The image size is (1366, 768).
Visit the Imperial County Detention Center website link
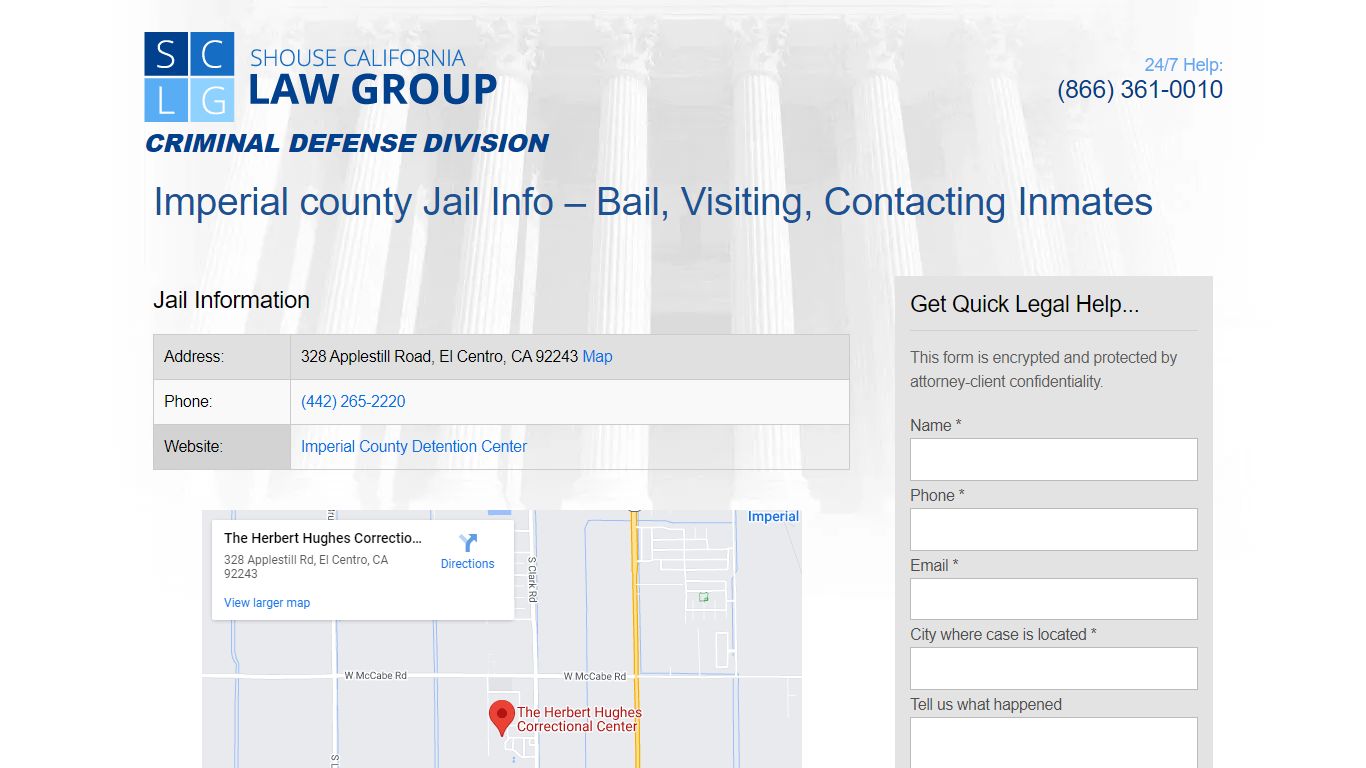point(414,446)
